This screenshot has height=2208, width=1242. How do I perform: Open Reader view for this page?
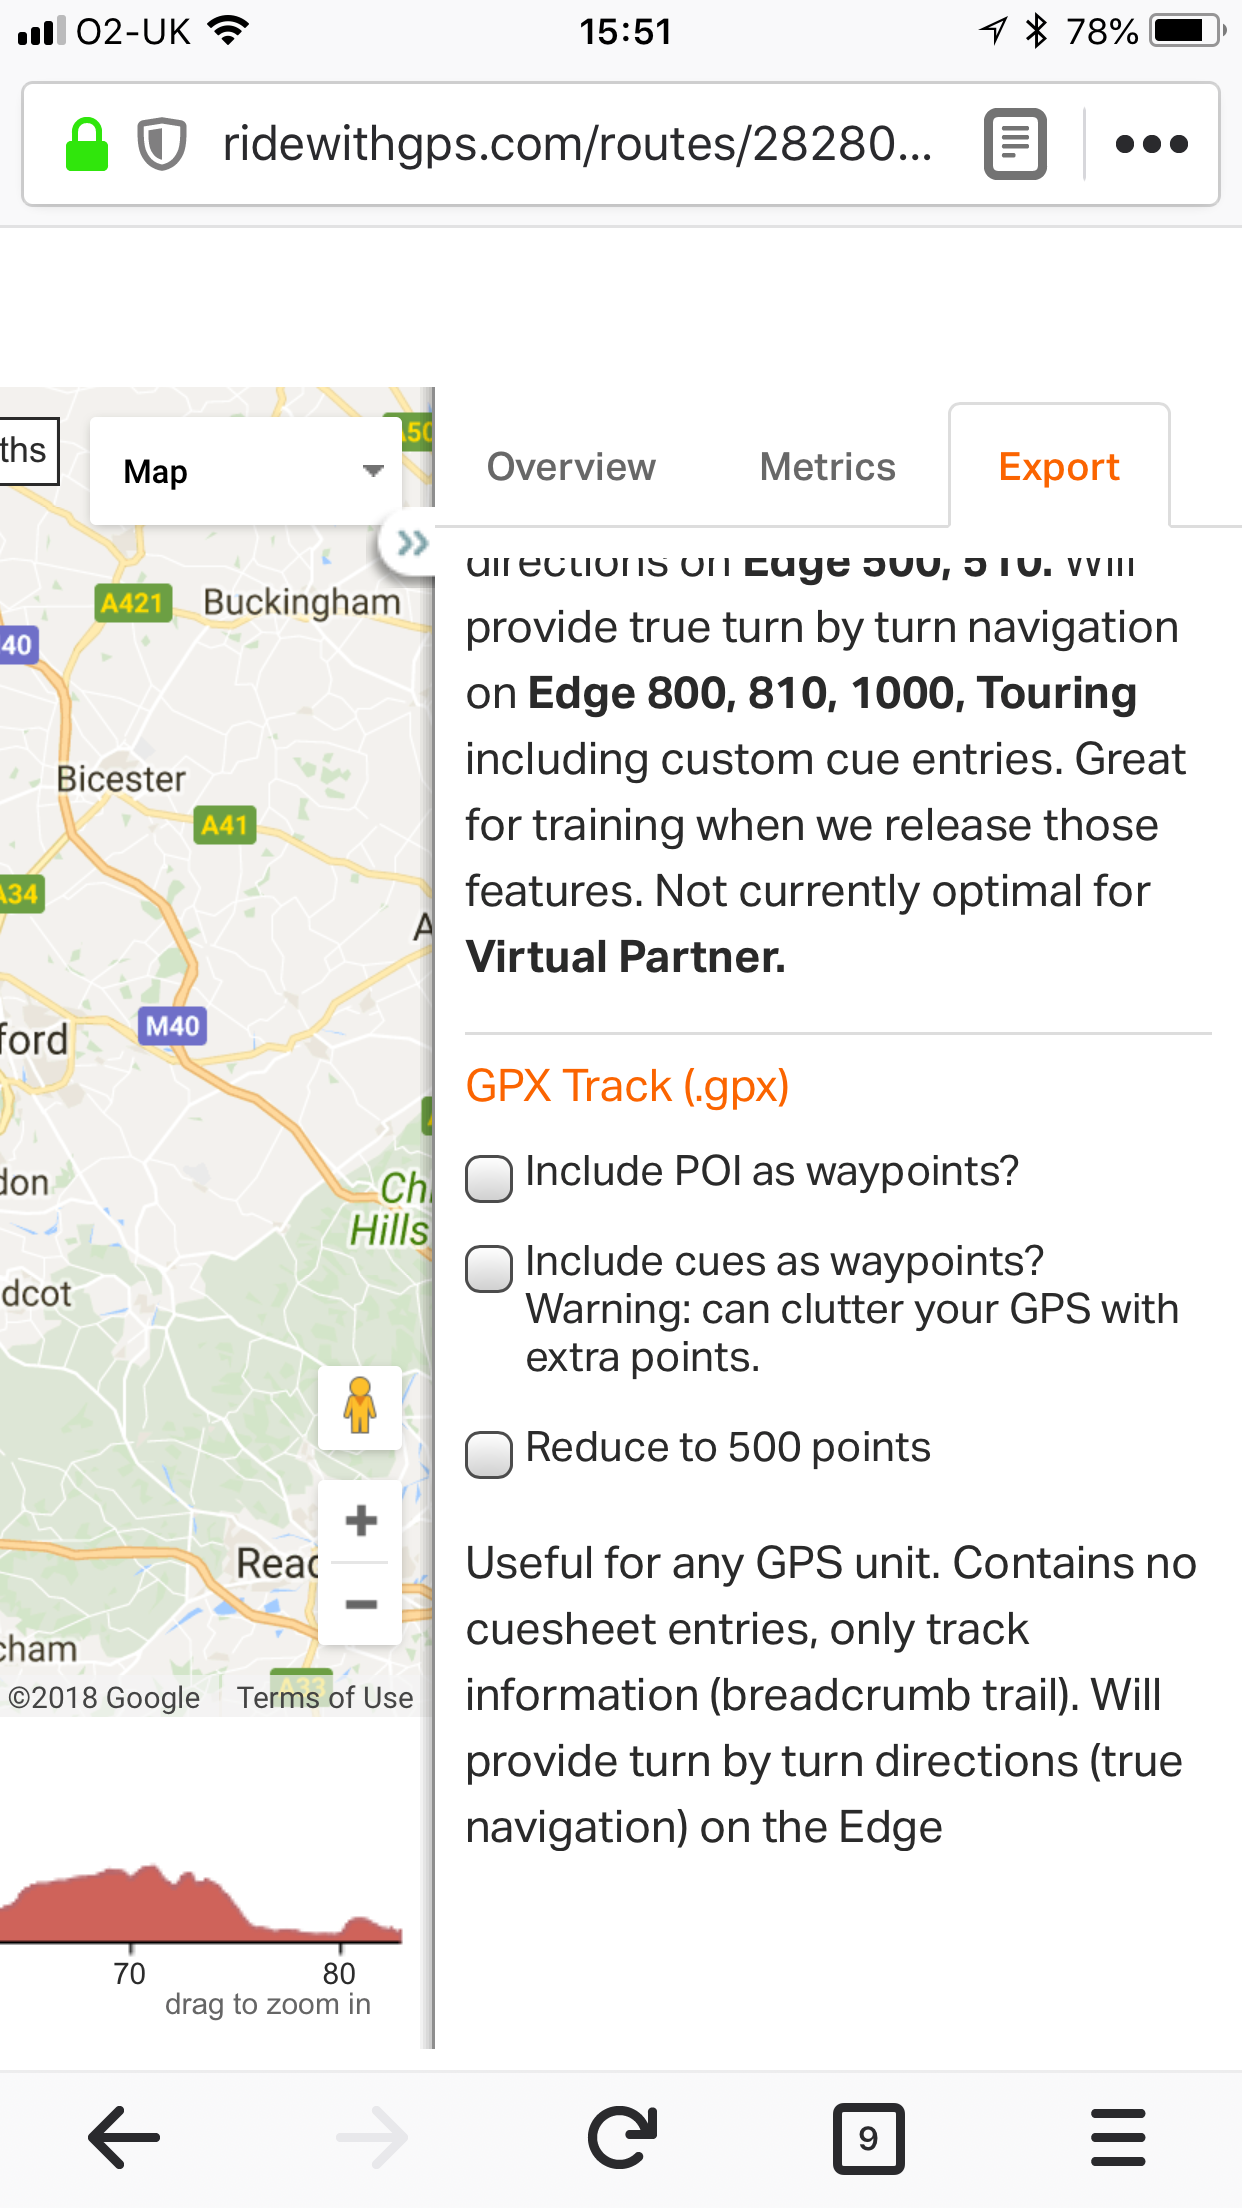click(1014, 144)
